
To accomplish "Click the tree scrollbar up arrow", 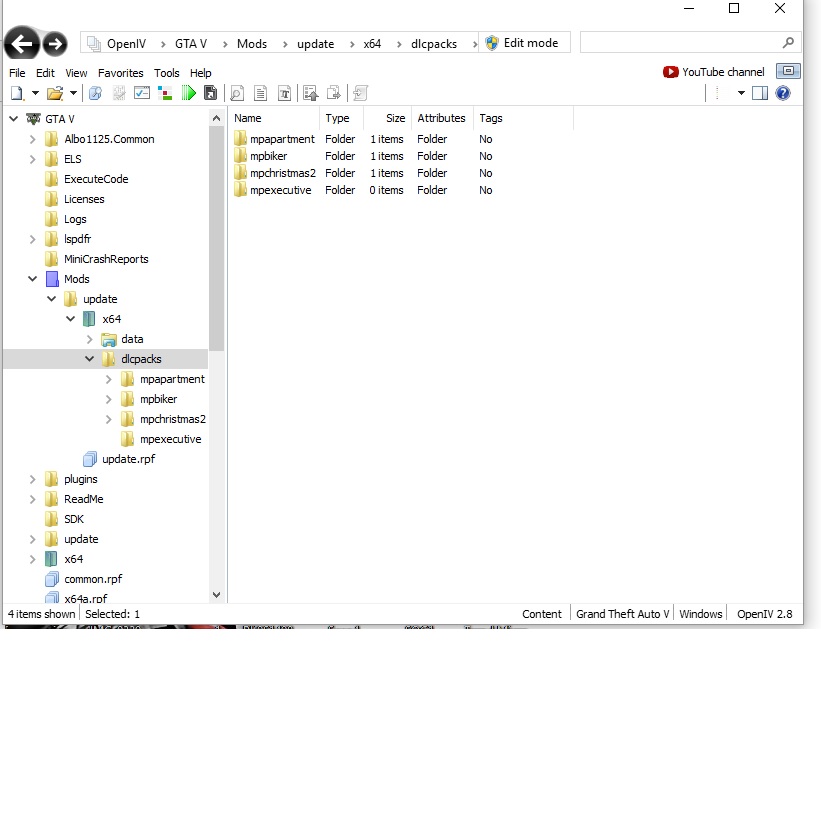I will pos(216,119).
